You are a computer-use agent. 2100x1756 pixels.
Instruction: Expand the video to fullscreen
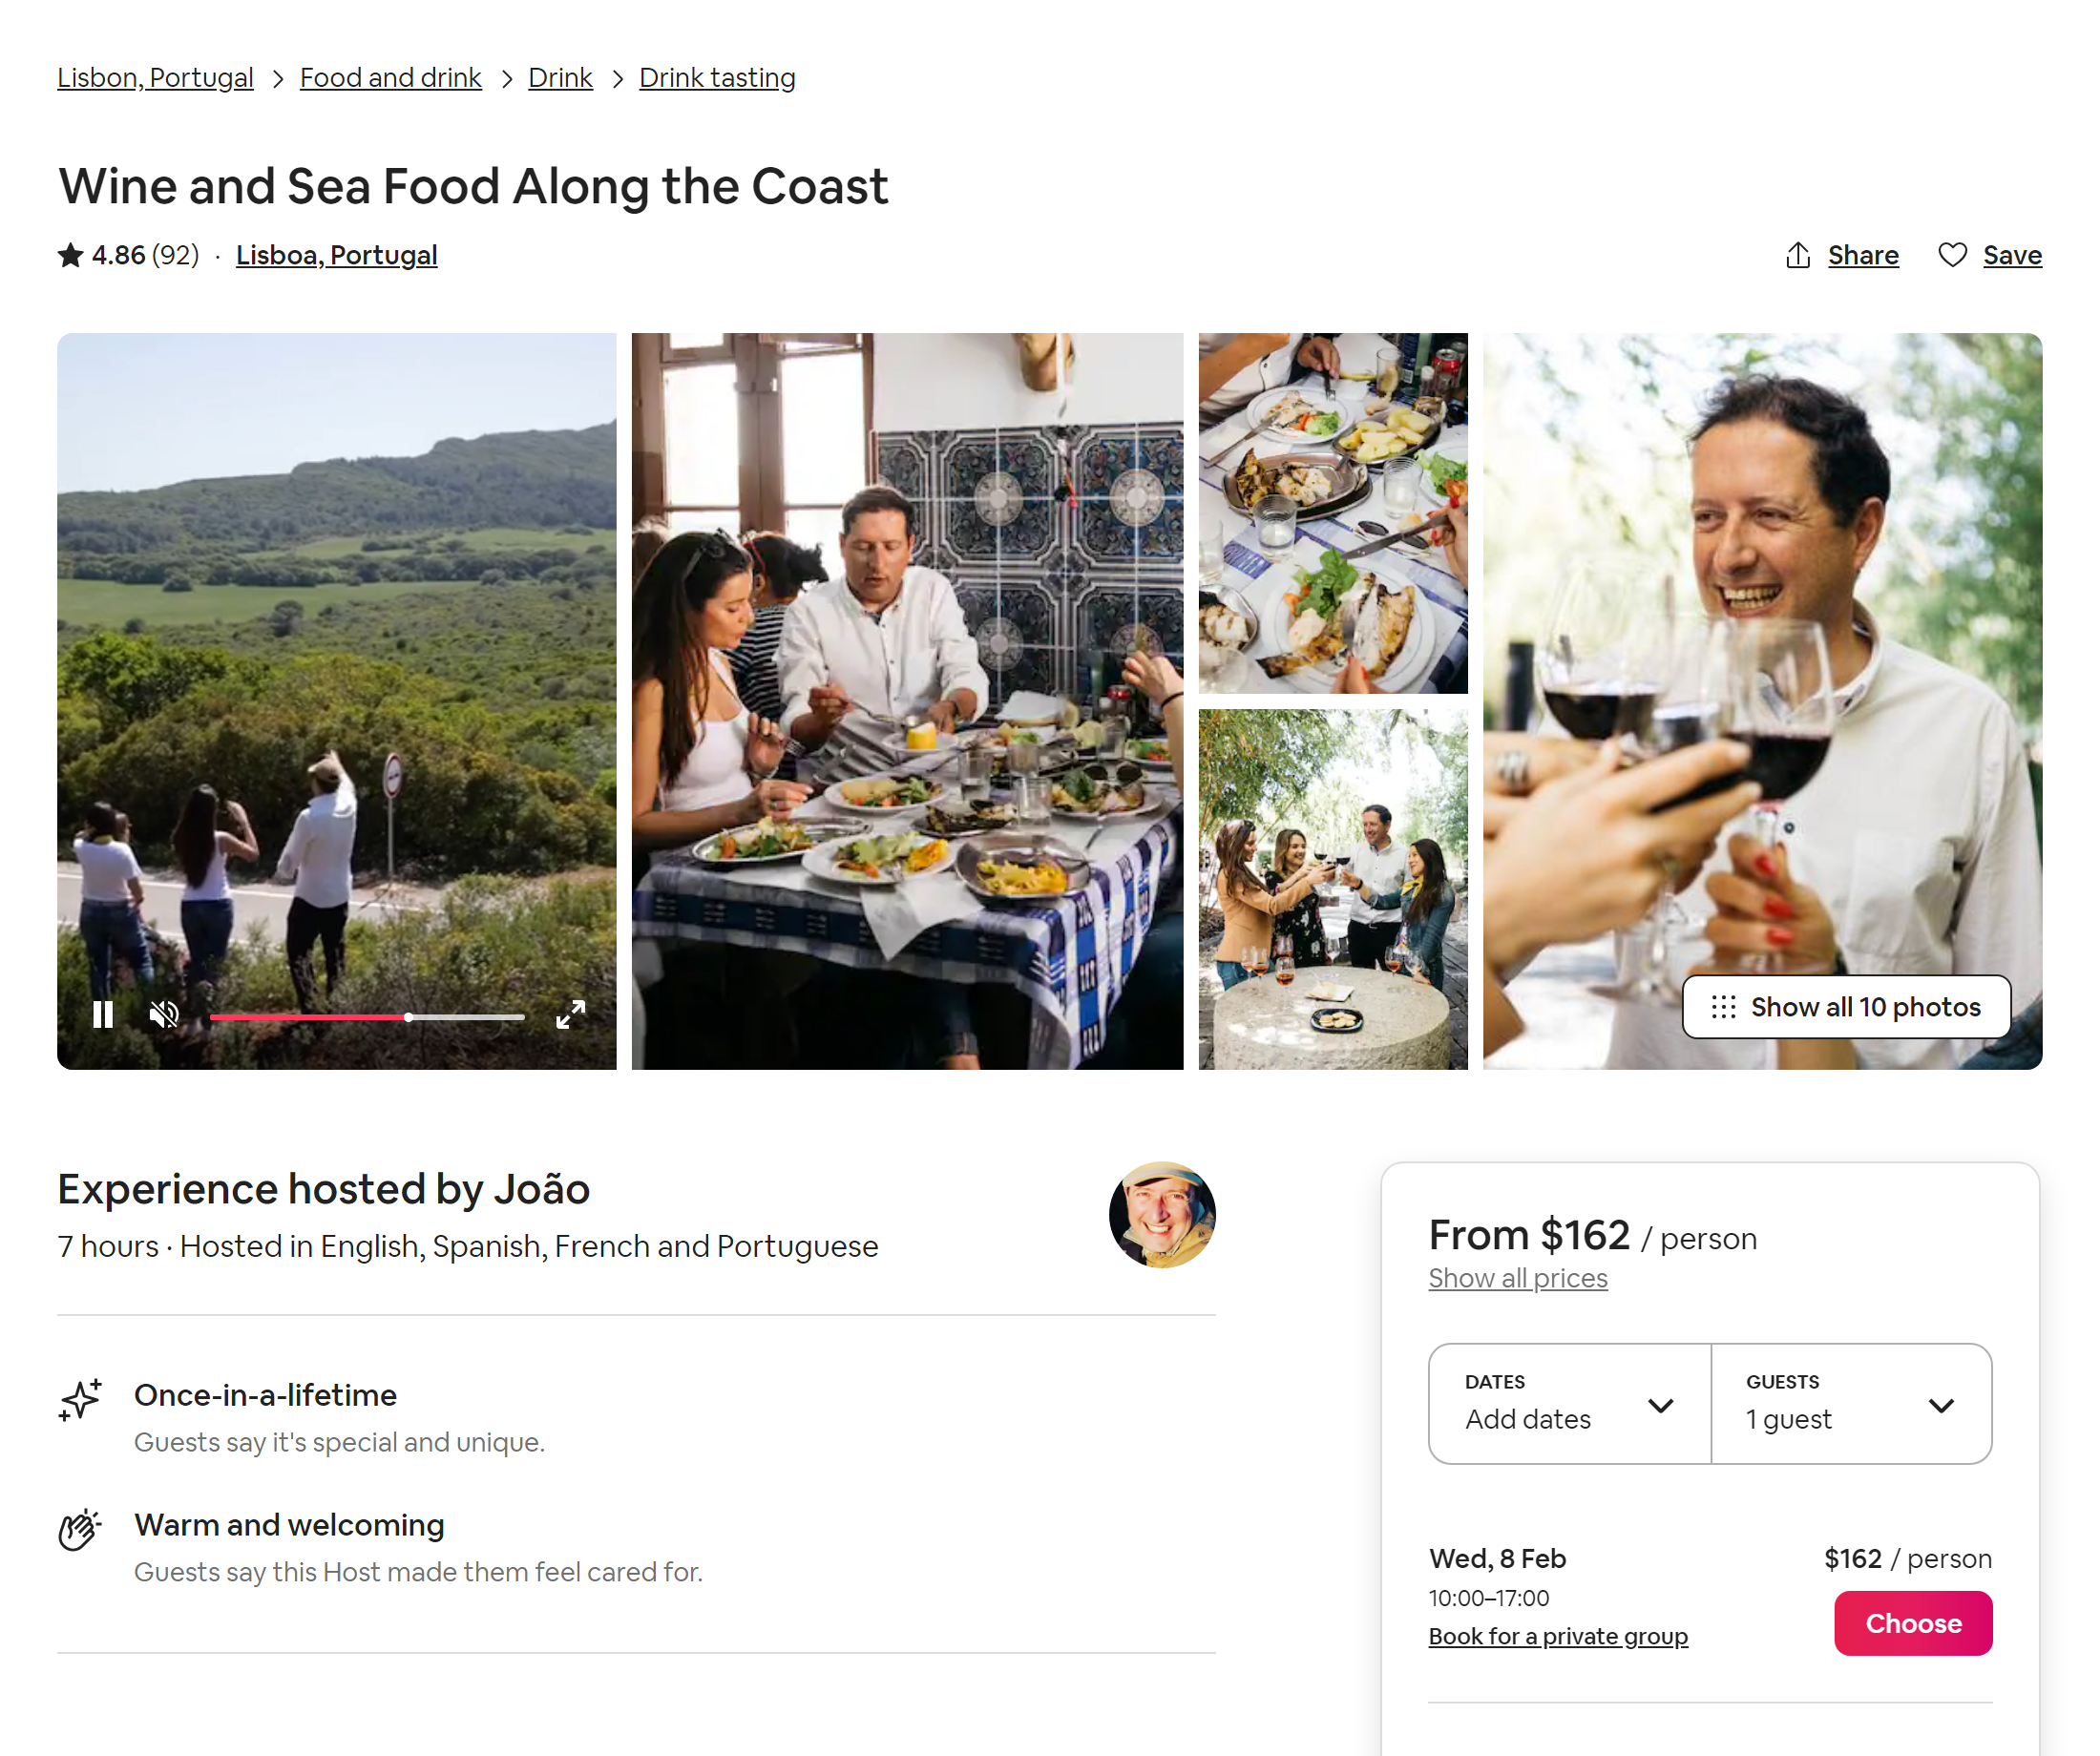point(571,1016)
